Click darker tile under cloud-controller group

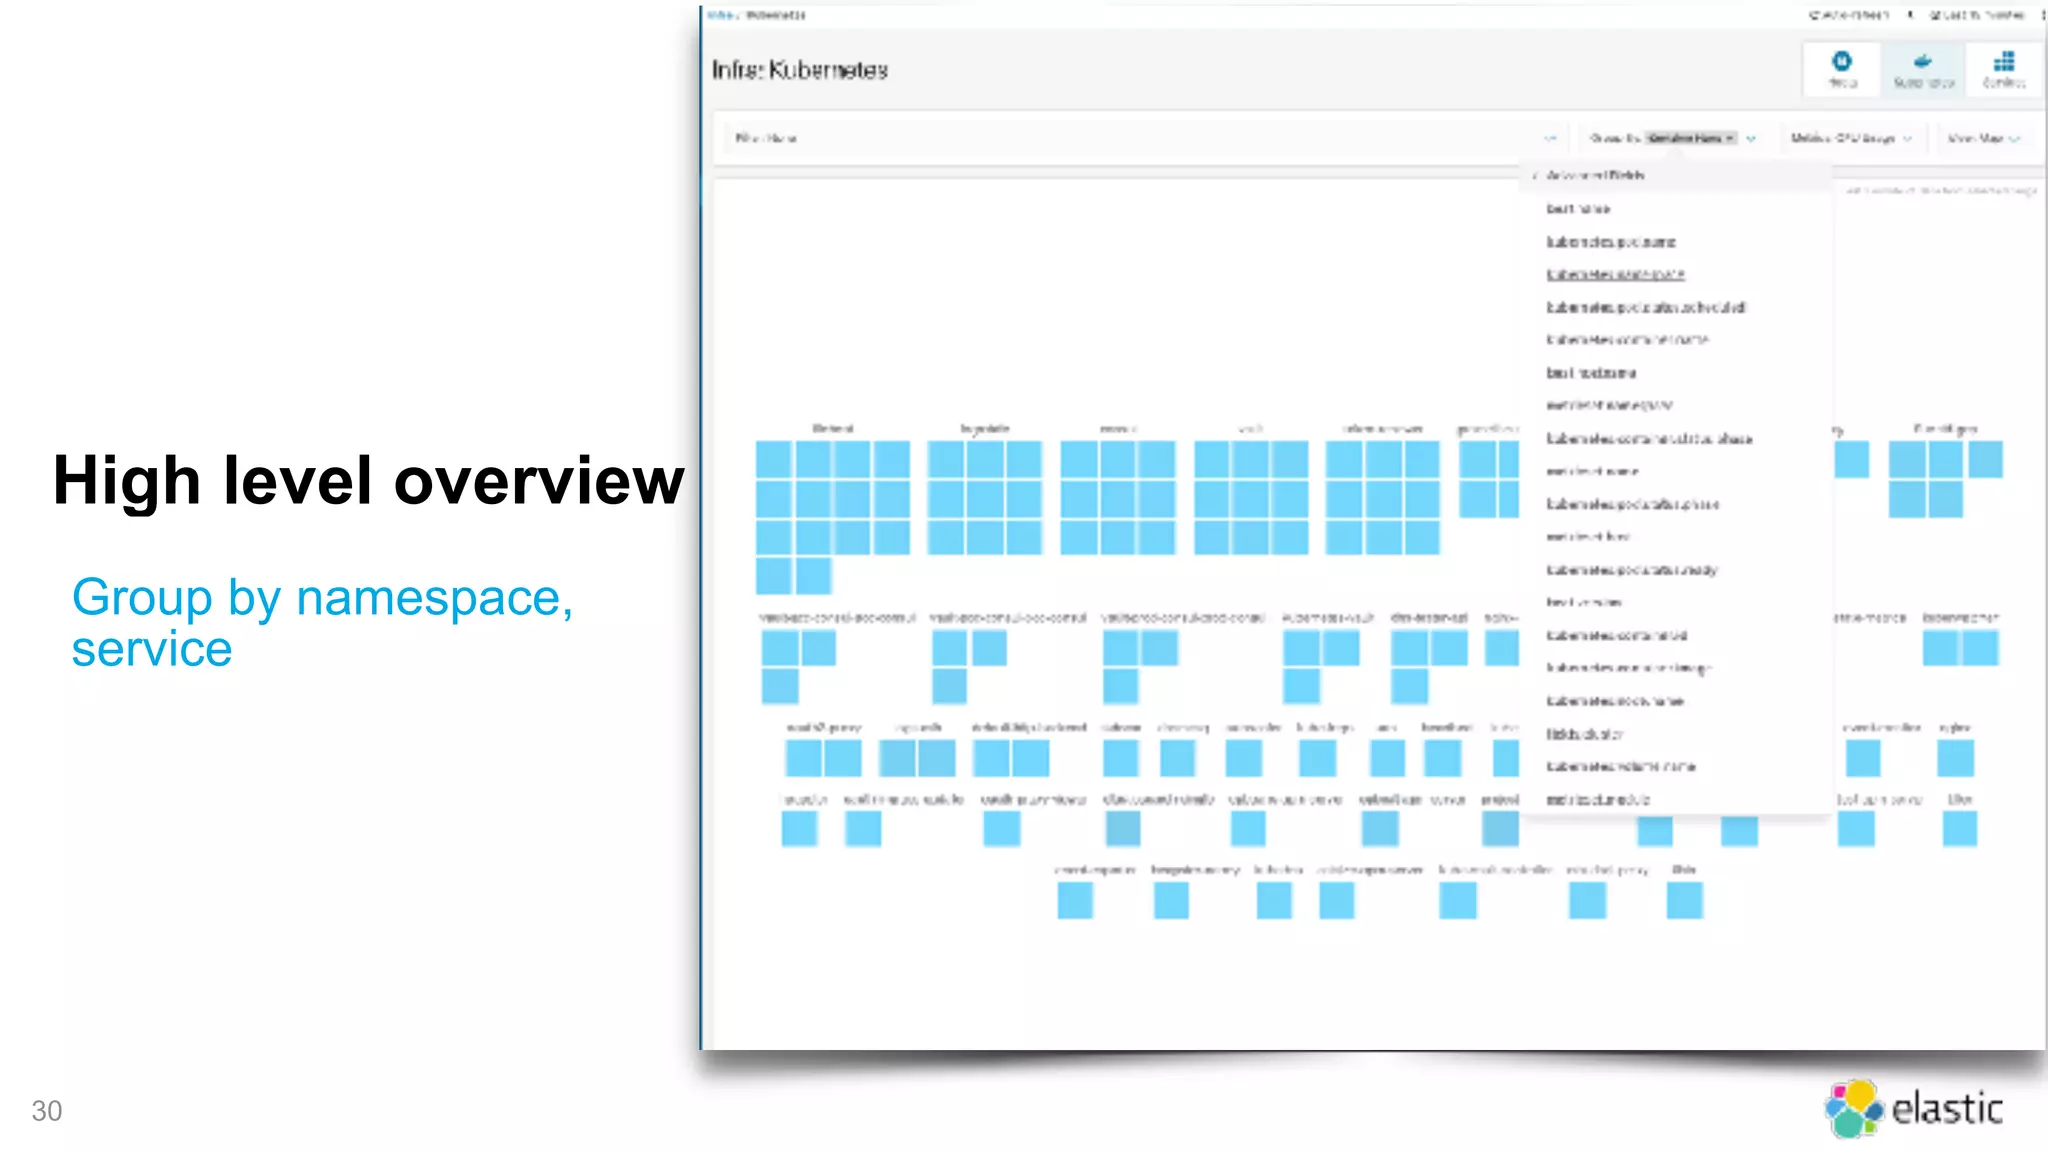pyautogui.click(x=1123, y=828)
